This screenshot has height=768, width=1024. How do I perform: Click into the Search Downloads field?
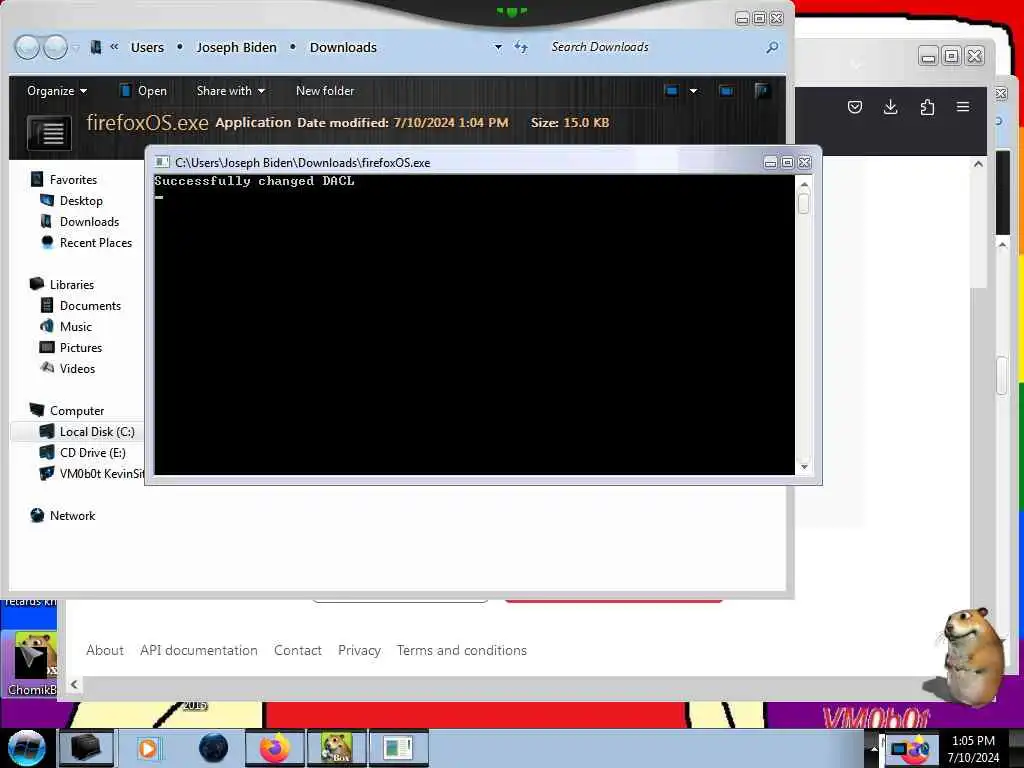click(653, 47)
